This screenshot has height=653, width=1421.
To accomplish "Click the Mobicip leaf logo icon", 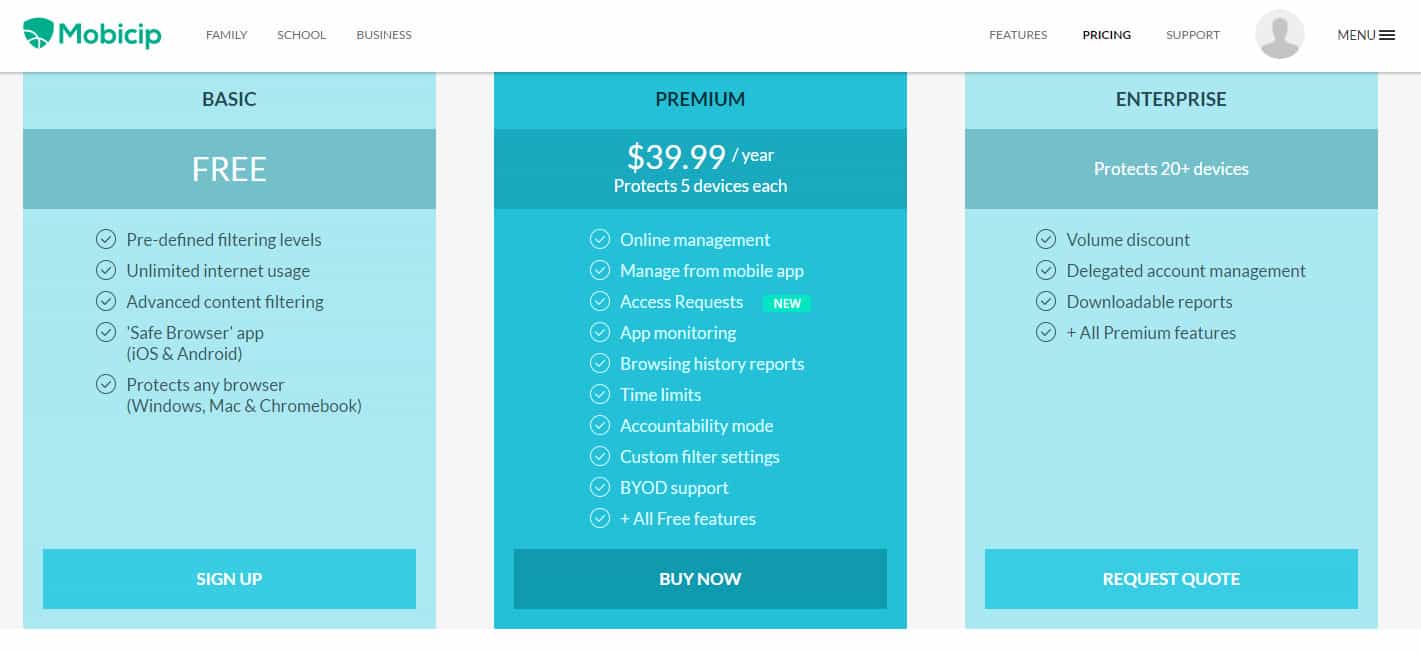I will click(38, 34).
